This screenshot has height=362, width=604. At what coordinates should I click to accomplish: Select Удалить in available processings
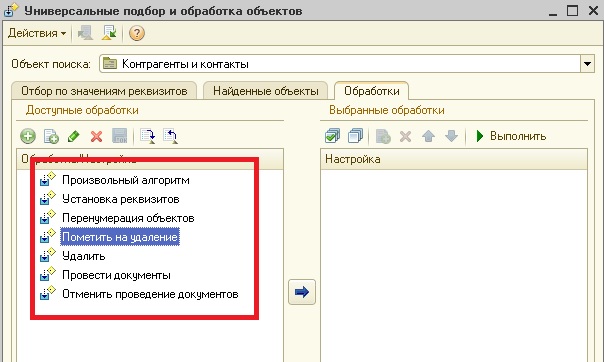(x=84, y=256)
